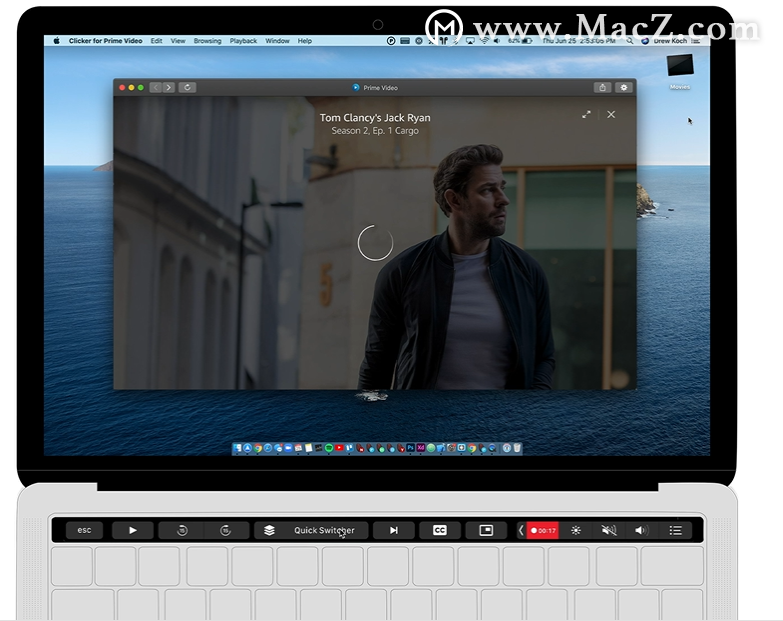The image size is (783, 621).
Task: Click the battery status indicator
Action: tap(520, 41)
